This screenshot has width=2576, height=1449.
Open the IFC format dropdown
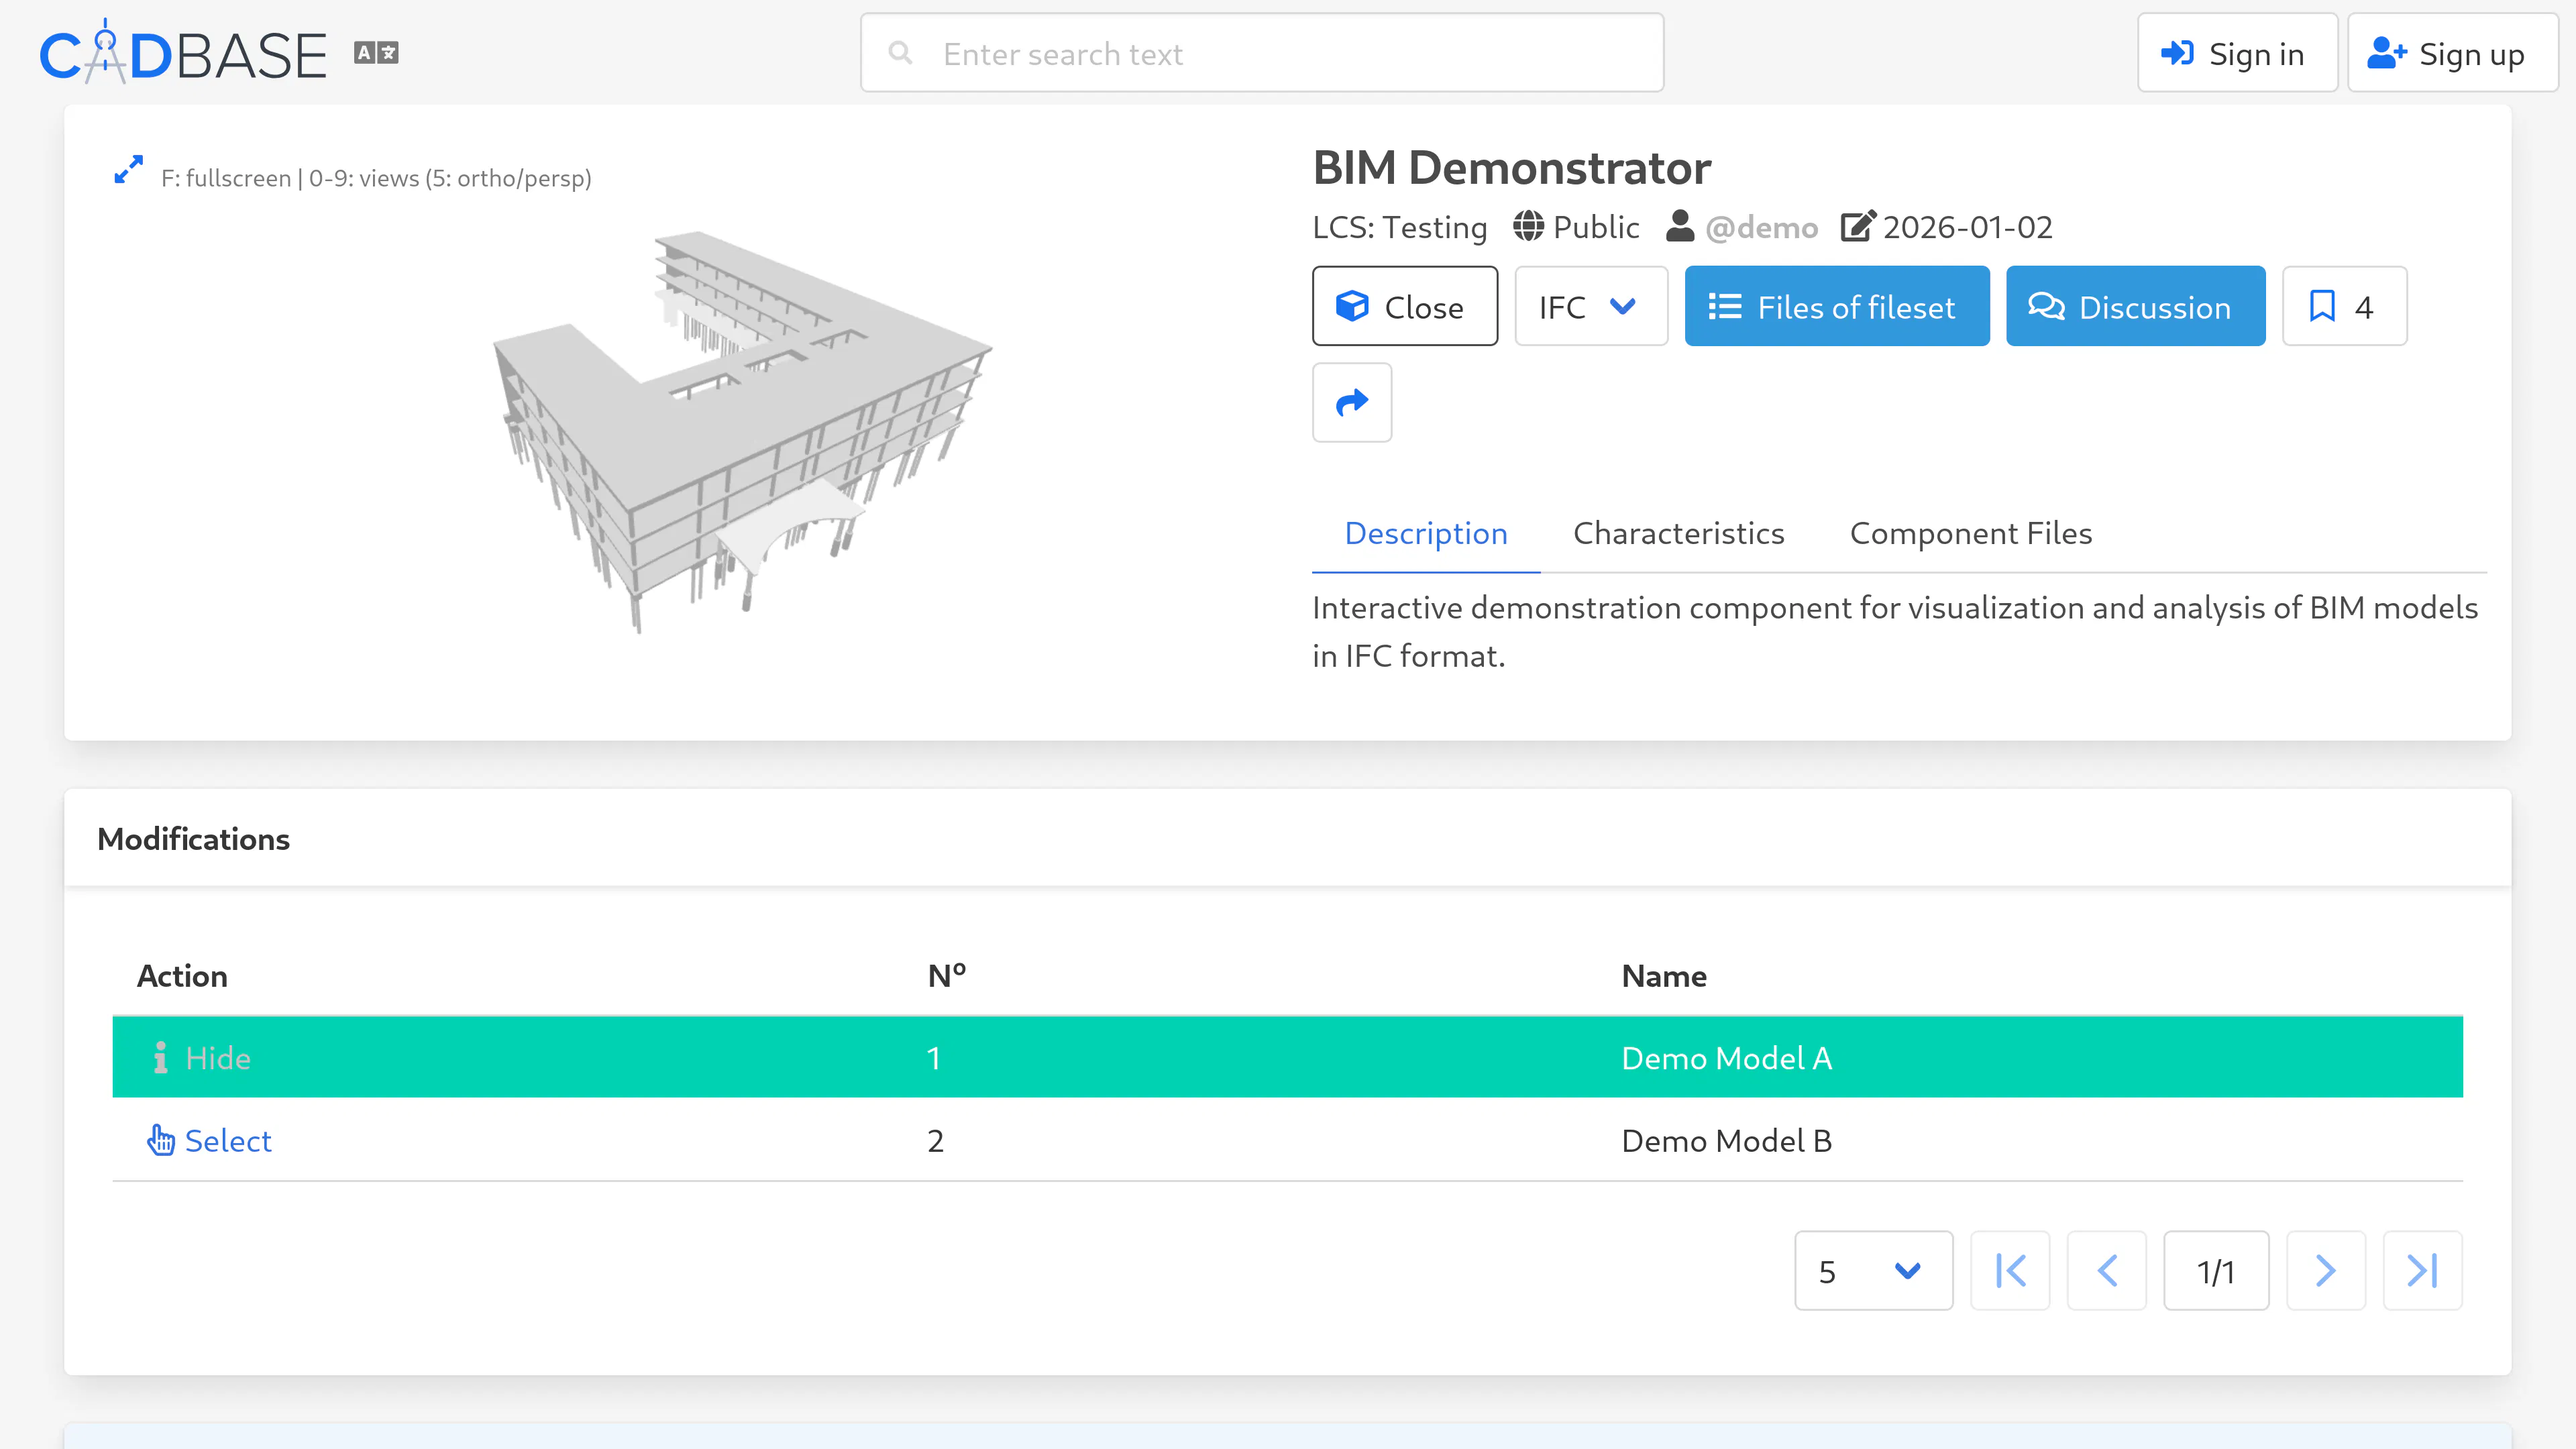click(1591, 306)
